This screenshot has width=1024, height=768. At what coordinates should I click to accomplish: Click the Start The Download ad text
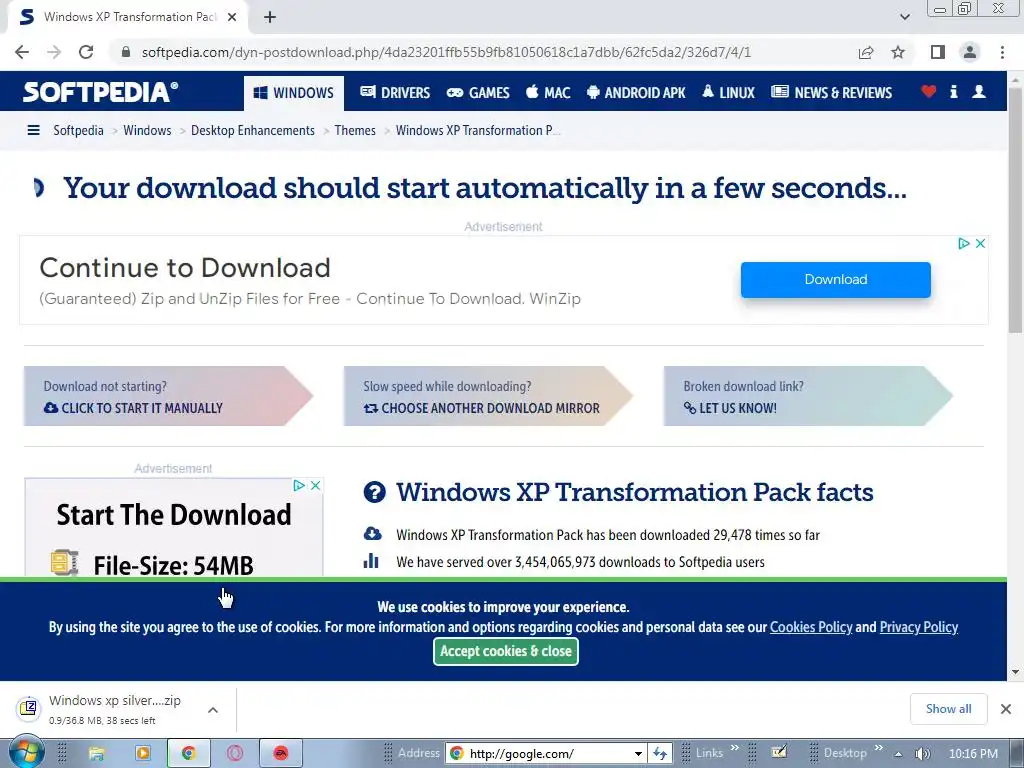(x=174, y=515)
